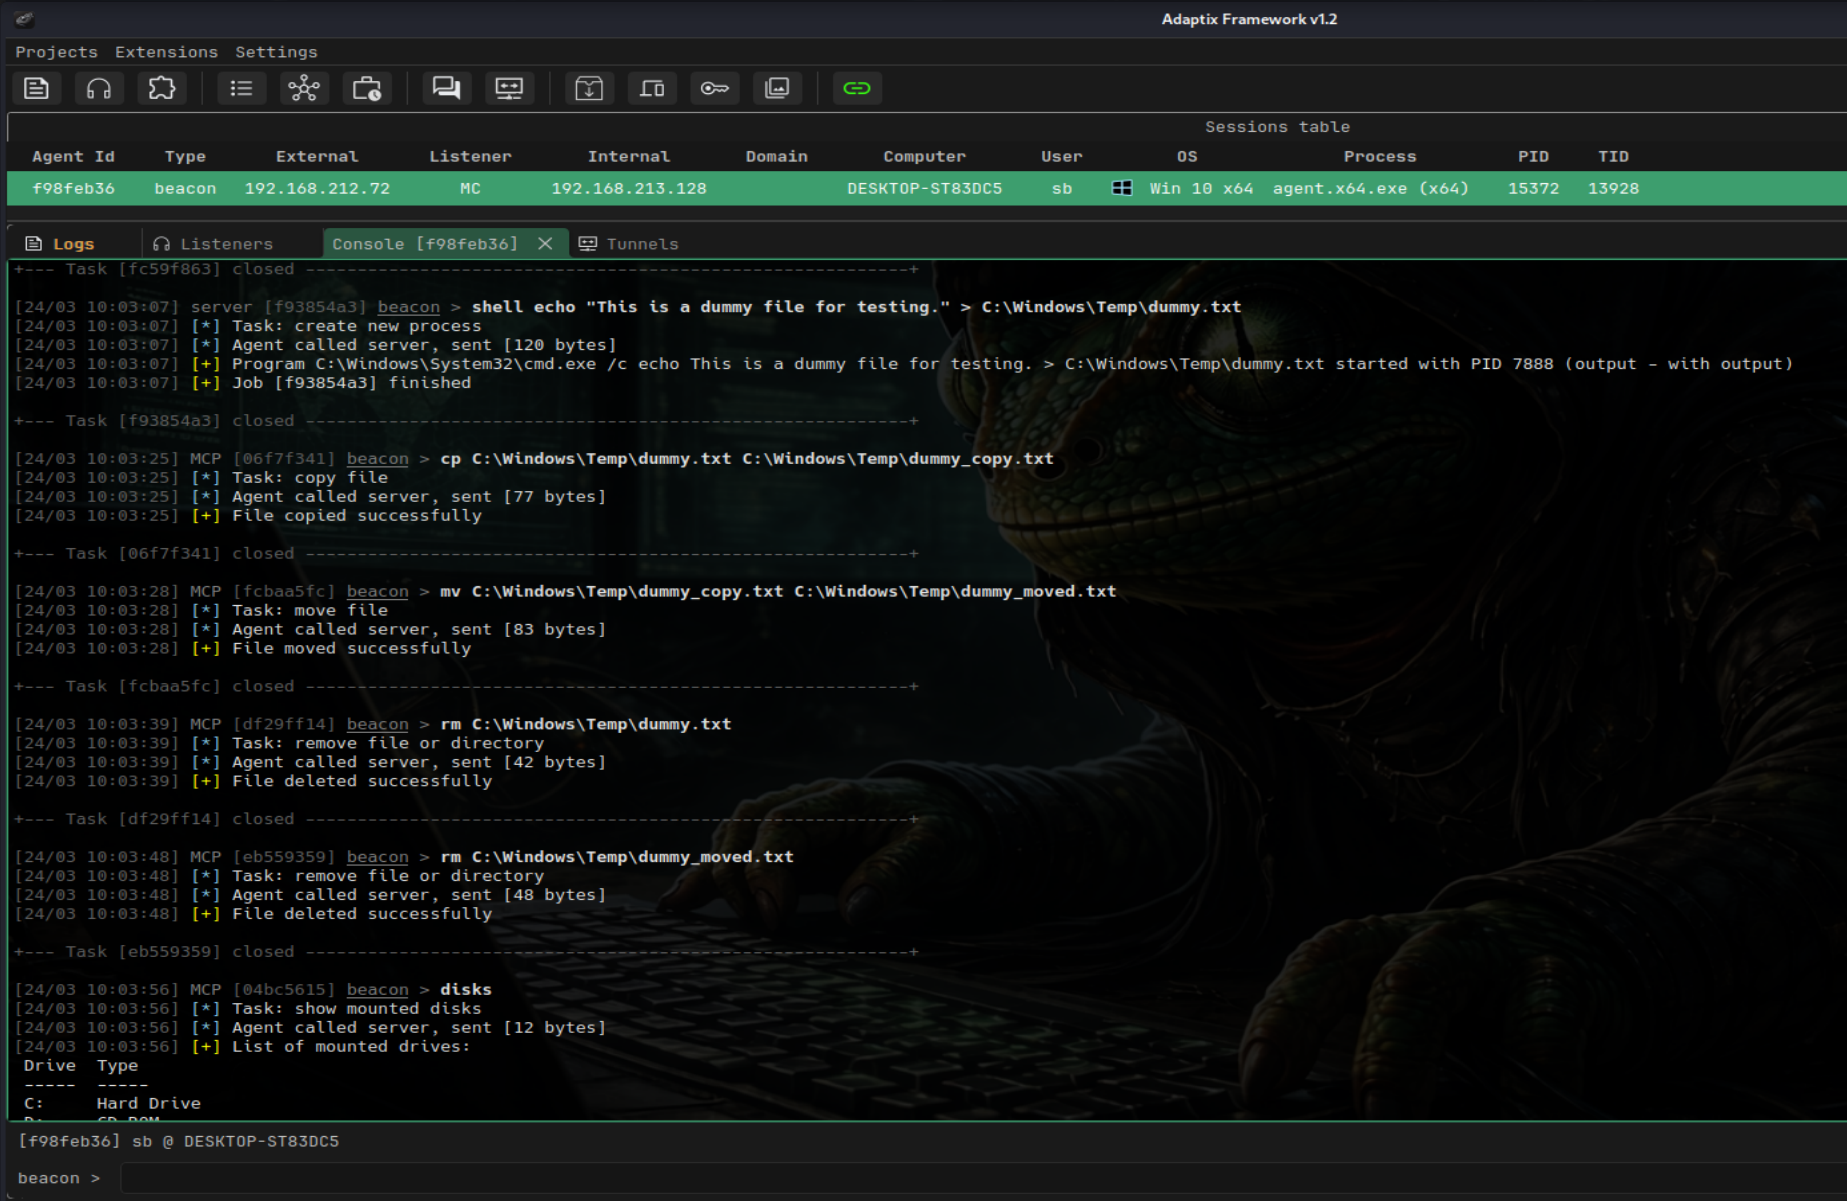Click the Sessions table title label
Viewport: 1847px width, 1201px height.
click(1277, 127)
